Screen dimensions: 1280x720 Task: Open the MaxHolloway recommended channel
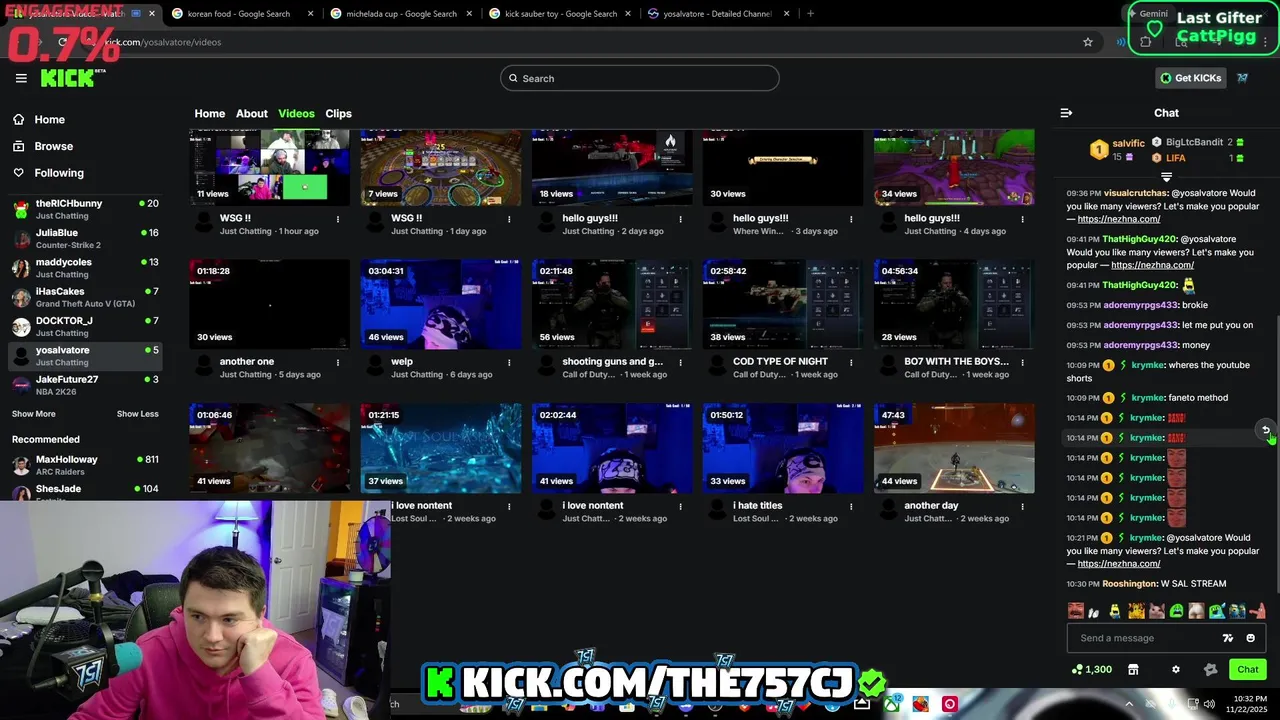point(84,465)
